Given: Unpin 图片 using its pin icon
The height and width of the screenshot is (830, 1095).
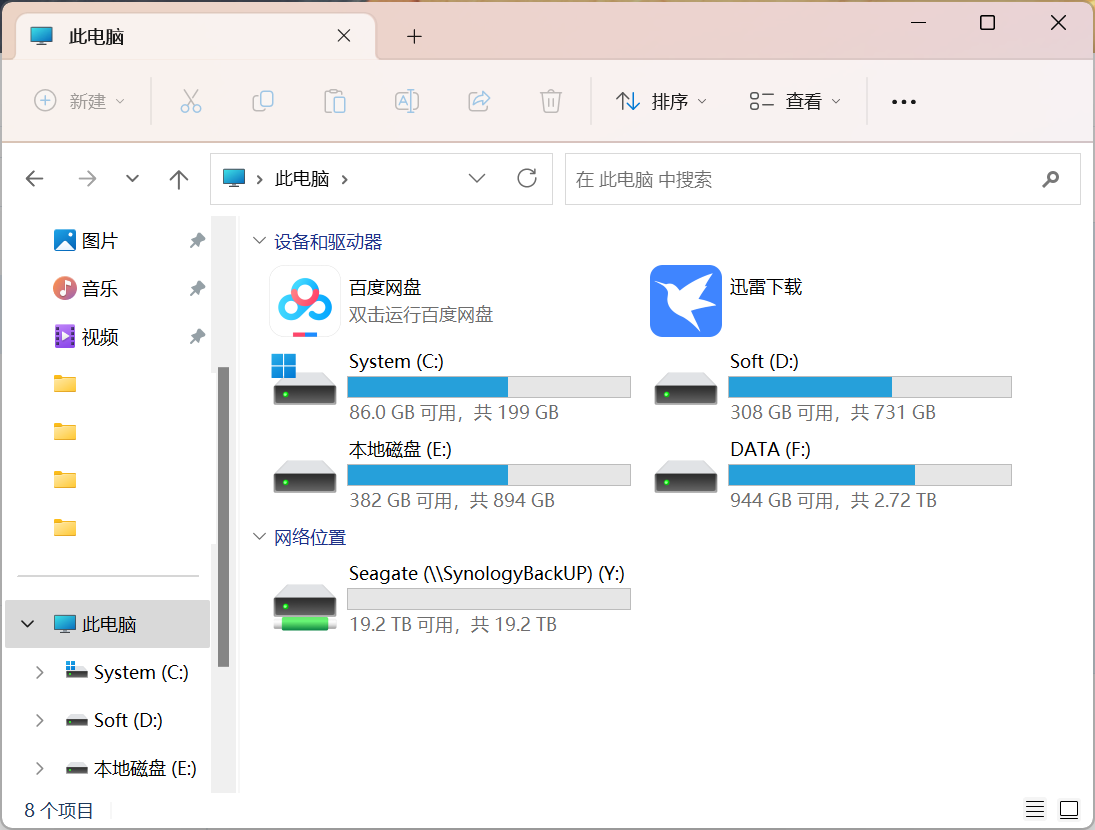Looking at the screenshot, I should [198, 241].
